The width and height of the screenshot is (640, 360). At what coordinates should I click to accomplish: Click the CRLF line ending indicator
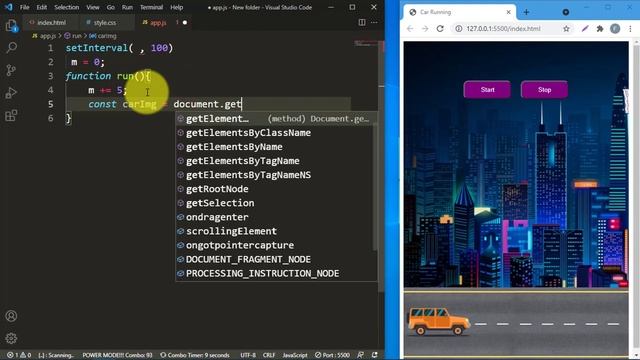pos(269,355)
